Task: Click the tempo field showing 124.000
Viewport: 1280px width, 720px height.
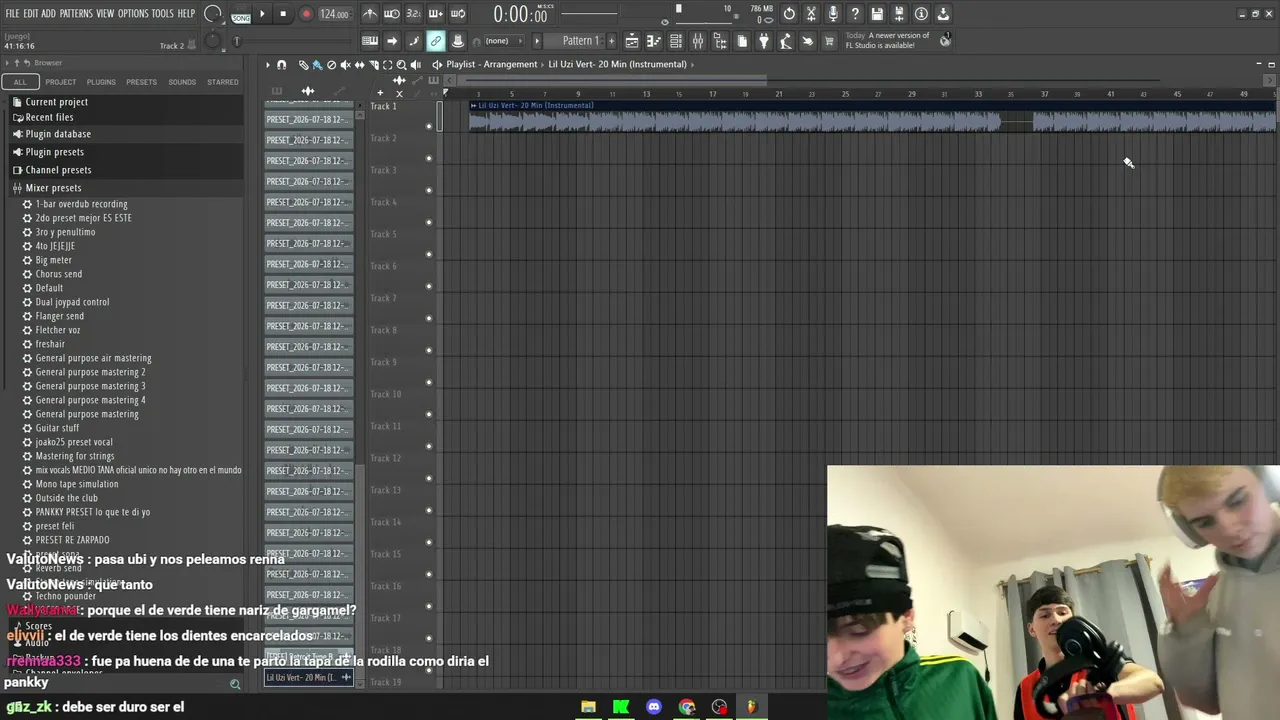Action: pos(334,14)
